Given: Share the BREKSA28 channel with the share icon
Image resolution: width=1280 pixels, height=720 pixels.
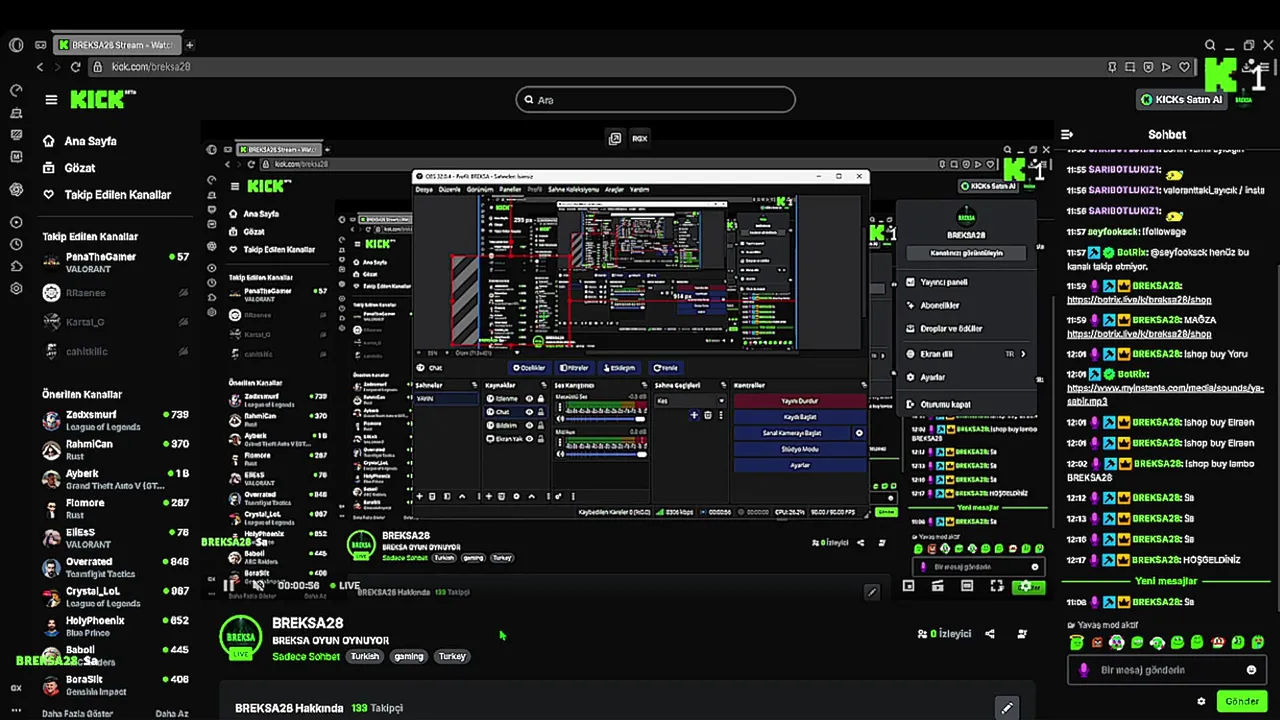Looking at the screenshot, I should 989,633.
